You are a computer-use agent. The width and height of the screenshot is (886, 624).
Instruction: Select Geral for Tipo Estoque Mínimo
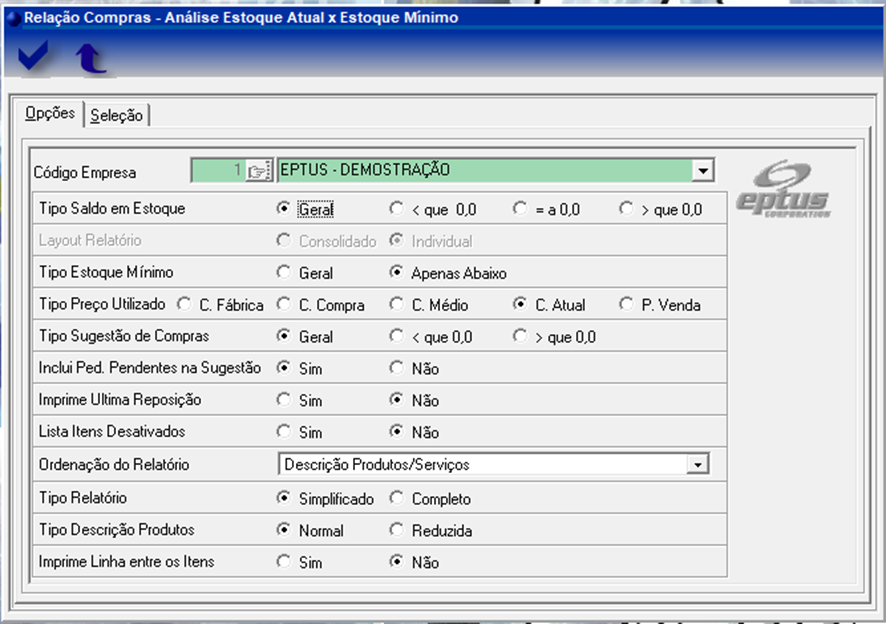coord(283,273)
